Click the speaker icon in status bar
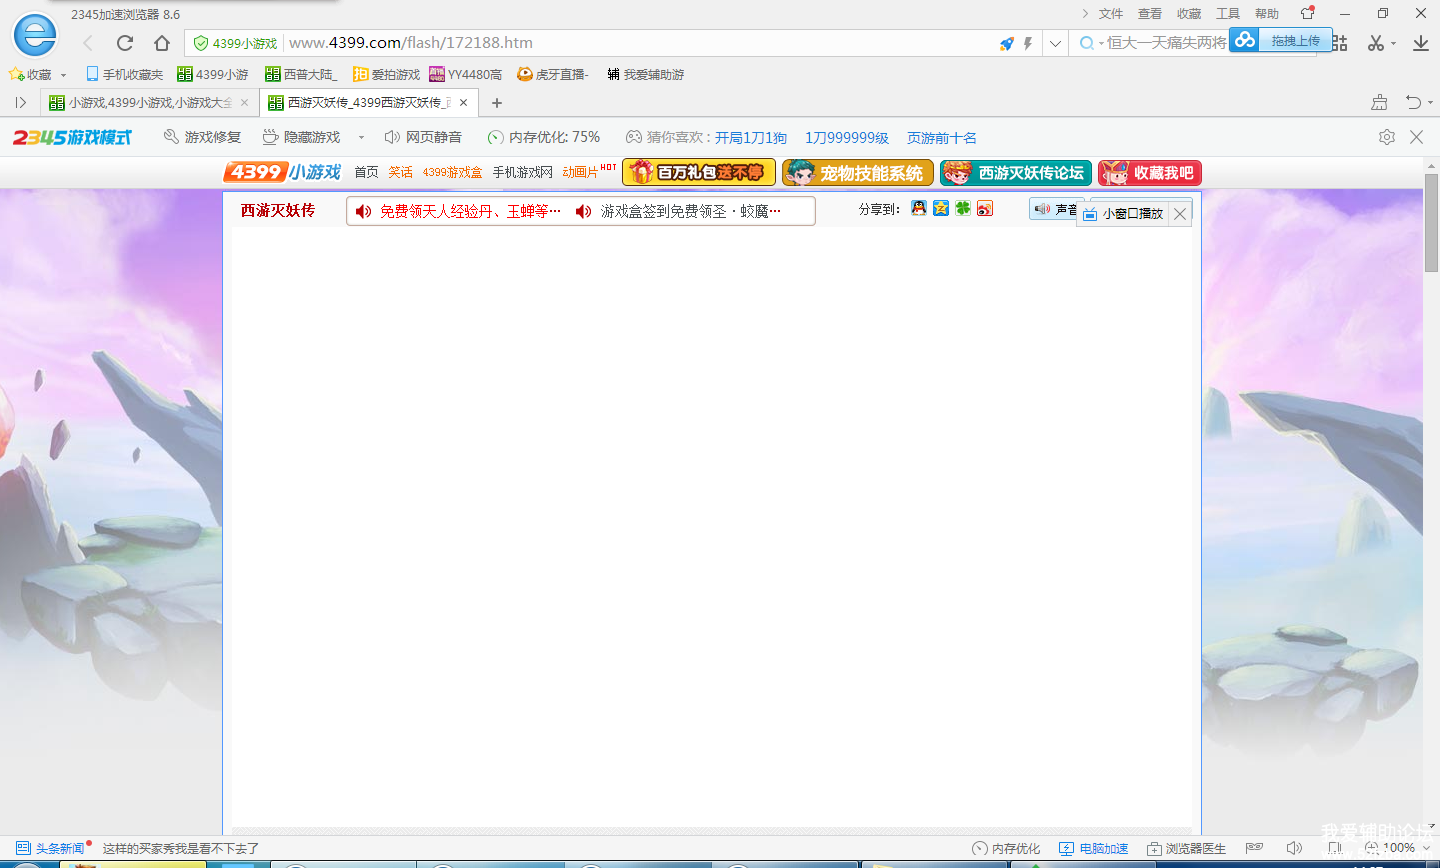The height and width of the screenshot is (868, 1440). [1294, 848]
